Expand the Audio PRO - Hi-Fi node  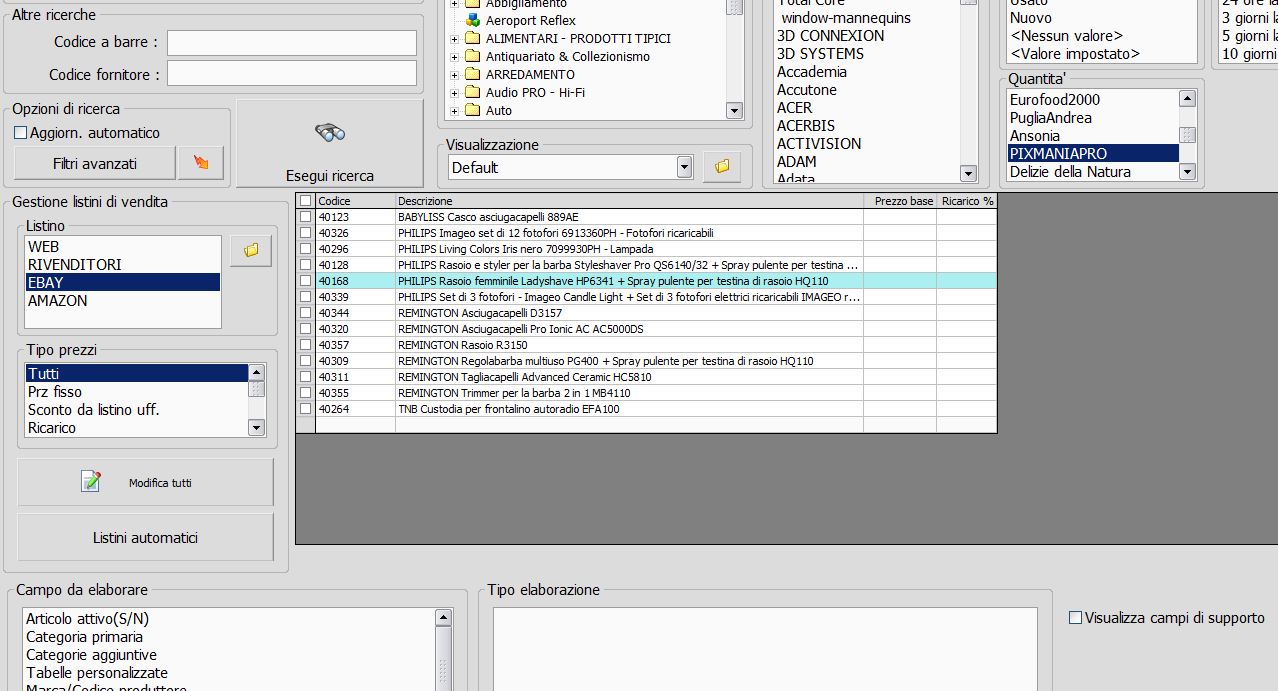click(455, 93)
